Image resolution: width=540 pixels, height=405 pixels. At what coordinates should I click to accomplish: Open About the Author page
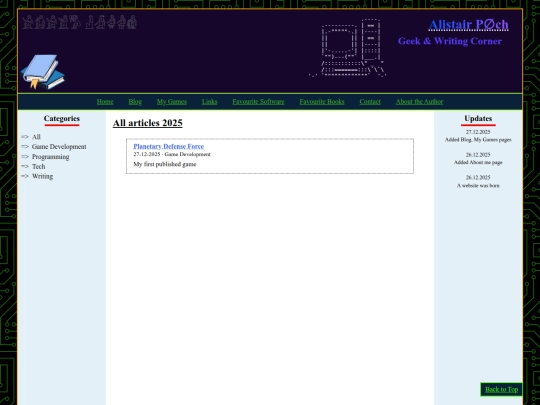click(419, 102)
